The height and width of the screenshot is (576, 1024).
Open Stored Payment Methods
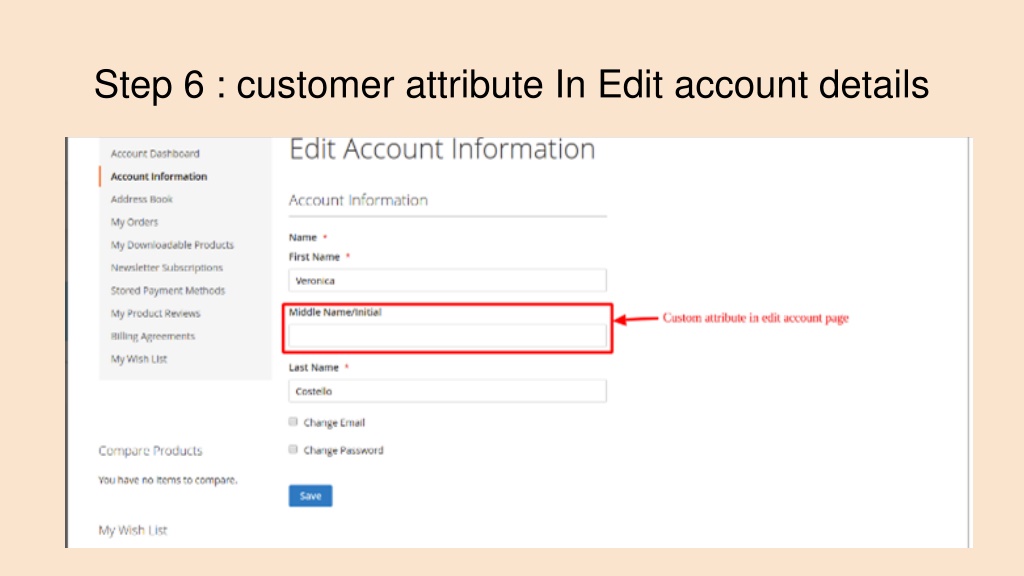(168, 291)
